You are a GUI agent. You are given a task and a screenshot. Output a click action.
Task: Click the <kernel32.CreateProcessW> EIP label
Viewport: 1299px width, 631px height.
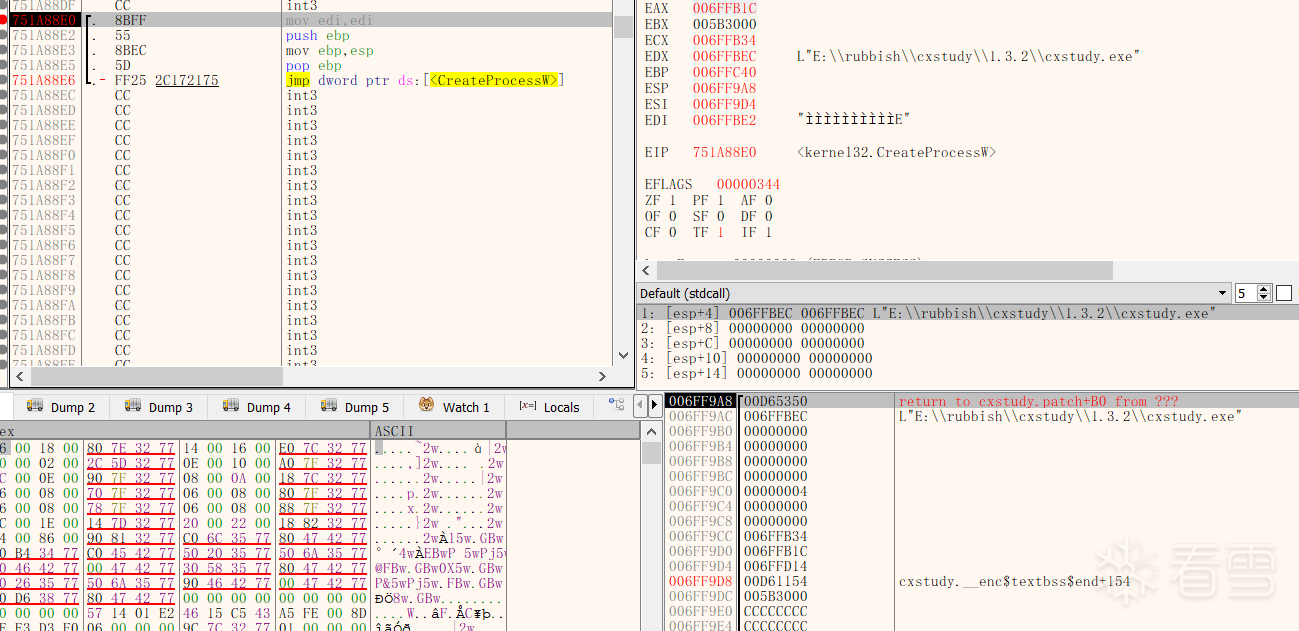pyautogui.click(x=897, y=152)
